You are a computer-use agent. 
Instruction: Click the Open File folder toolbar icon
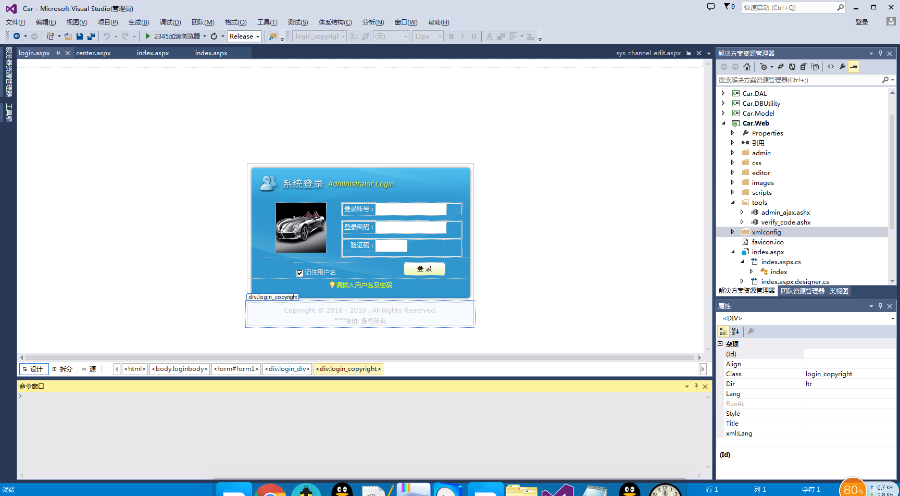68,36
